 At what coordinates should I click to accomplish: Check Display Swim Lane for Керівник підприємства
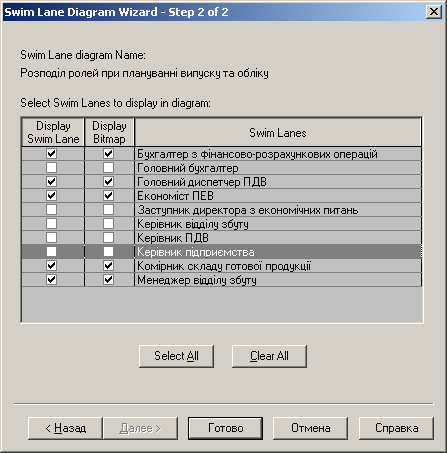(51, 252)
